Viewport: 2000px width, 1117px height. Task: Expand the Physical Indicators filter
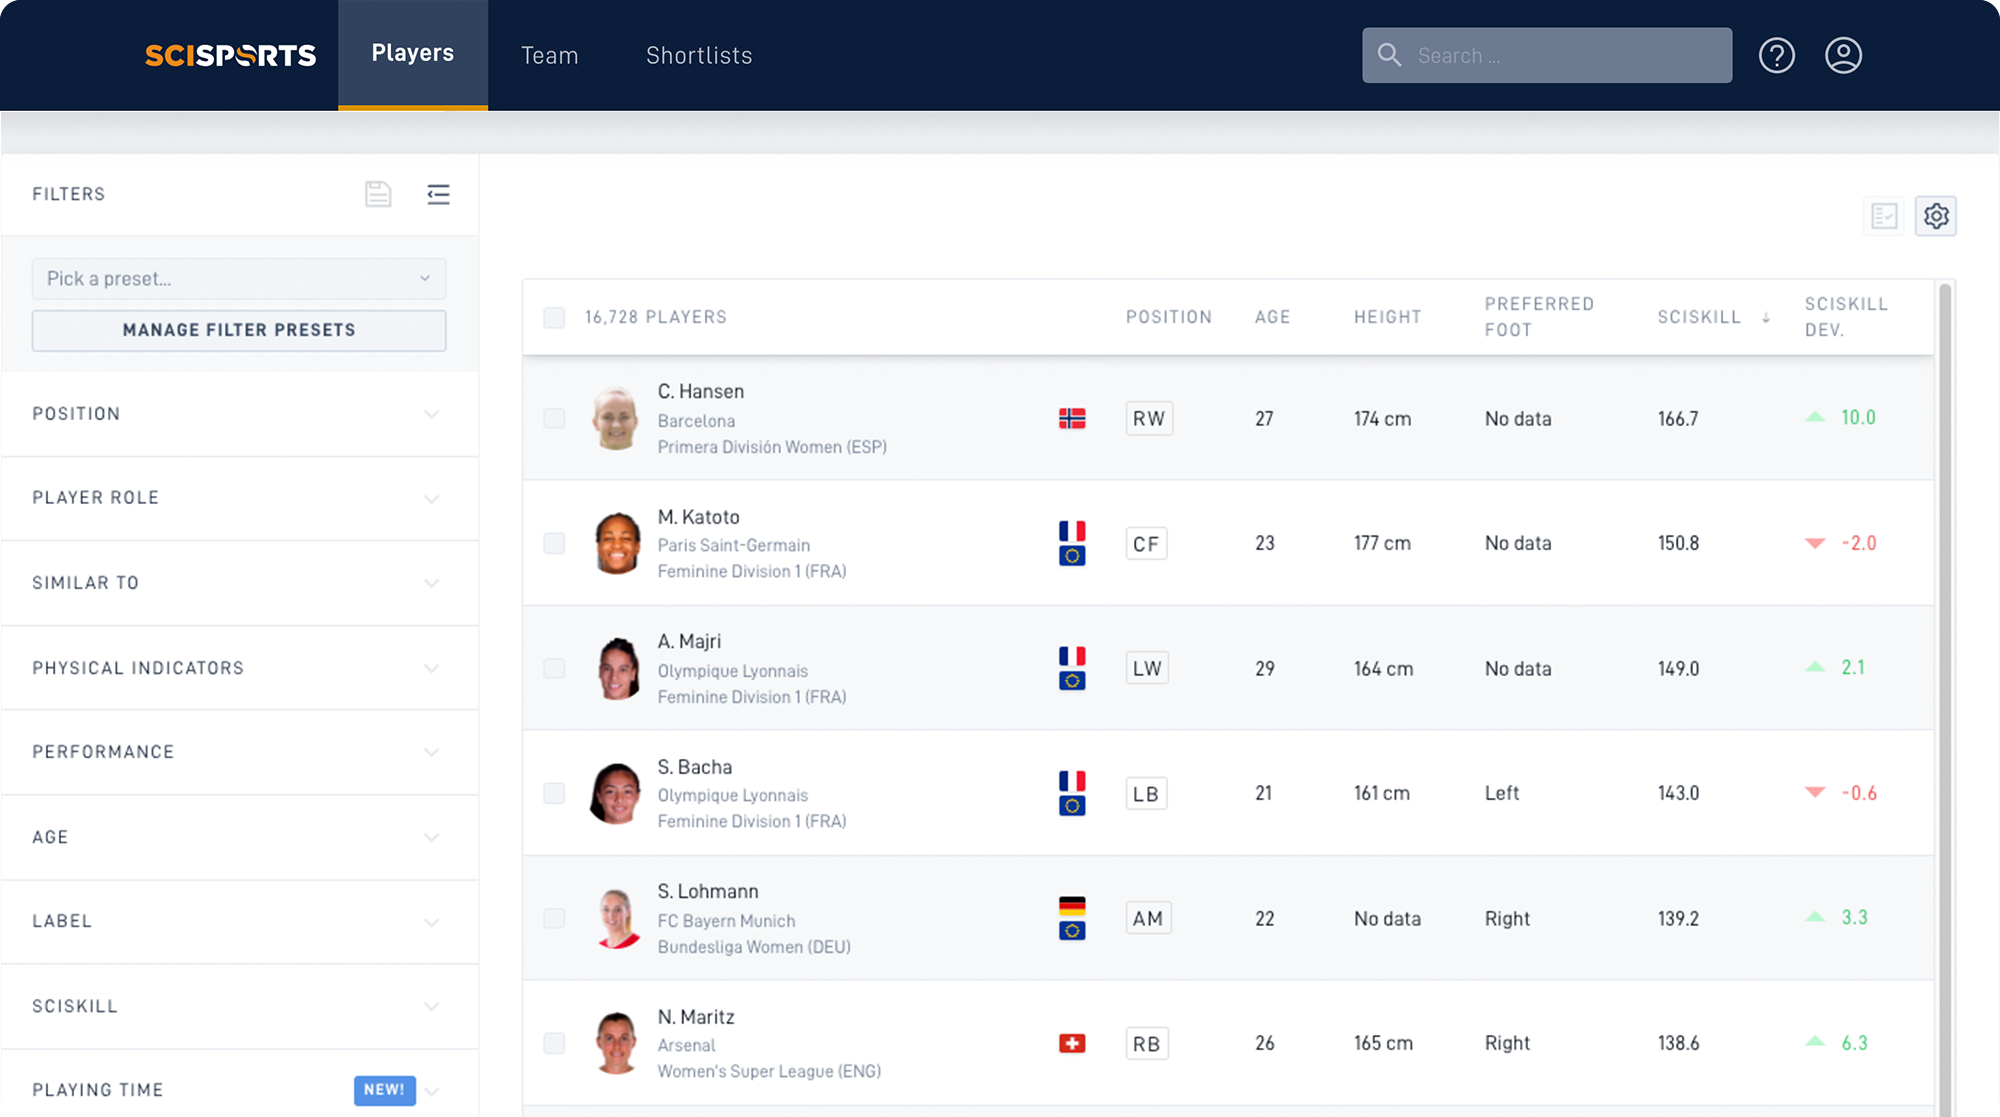240,668
